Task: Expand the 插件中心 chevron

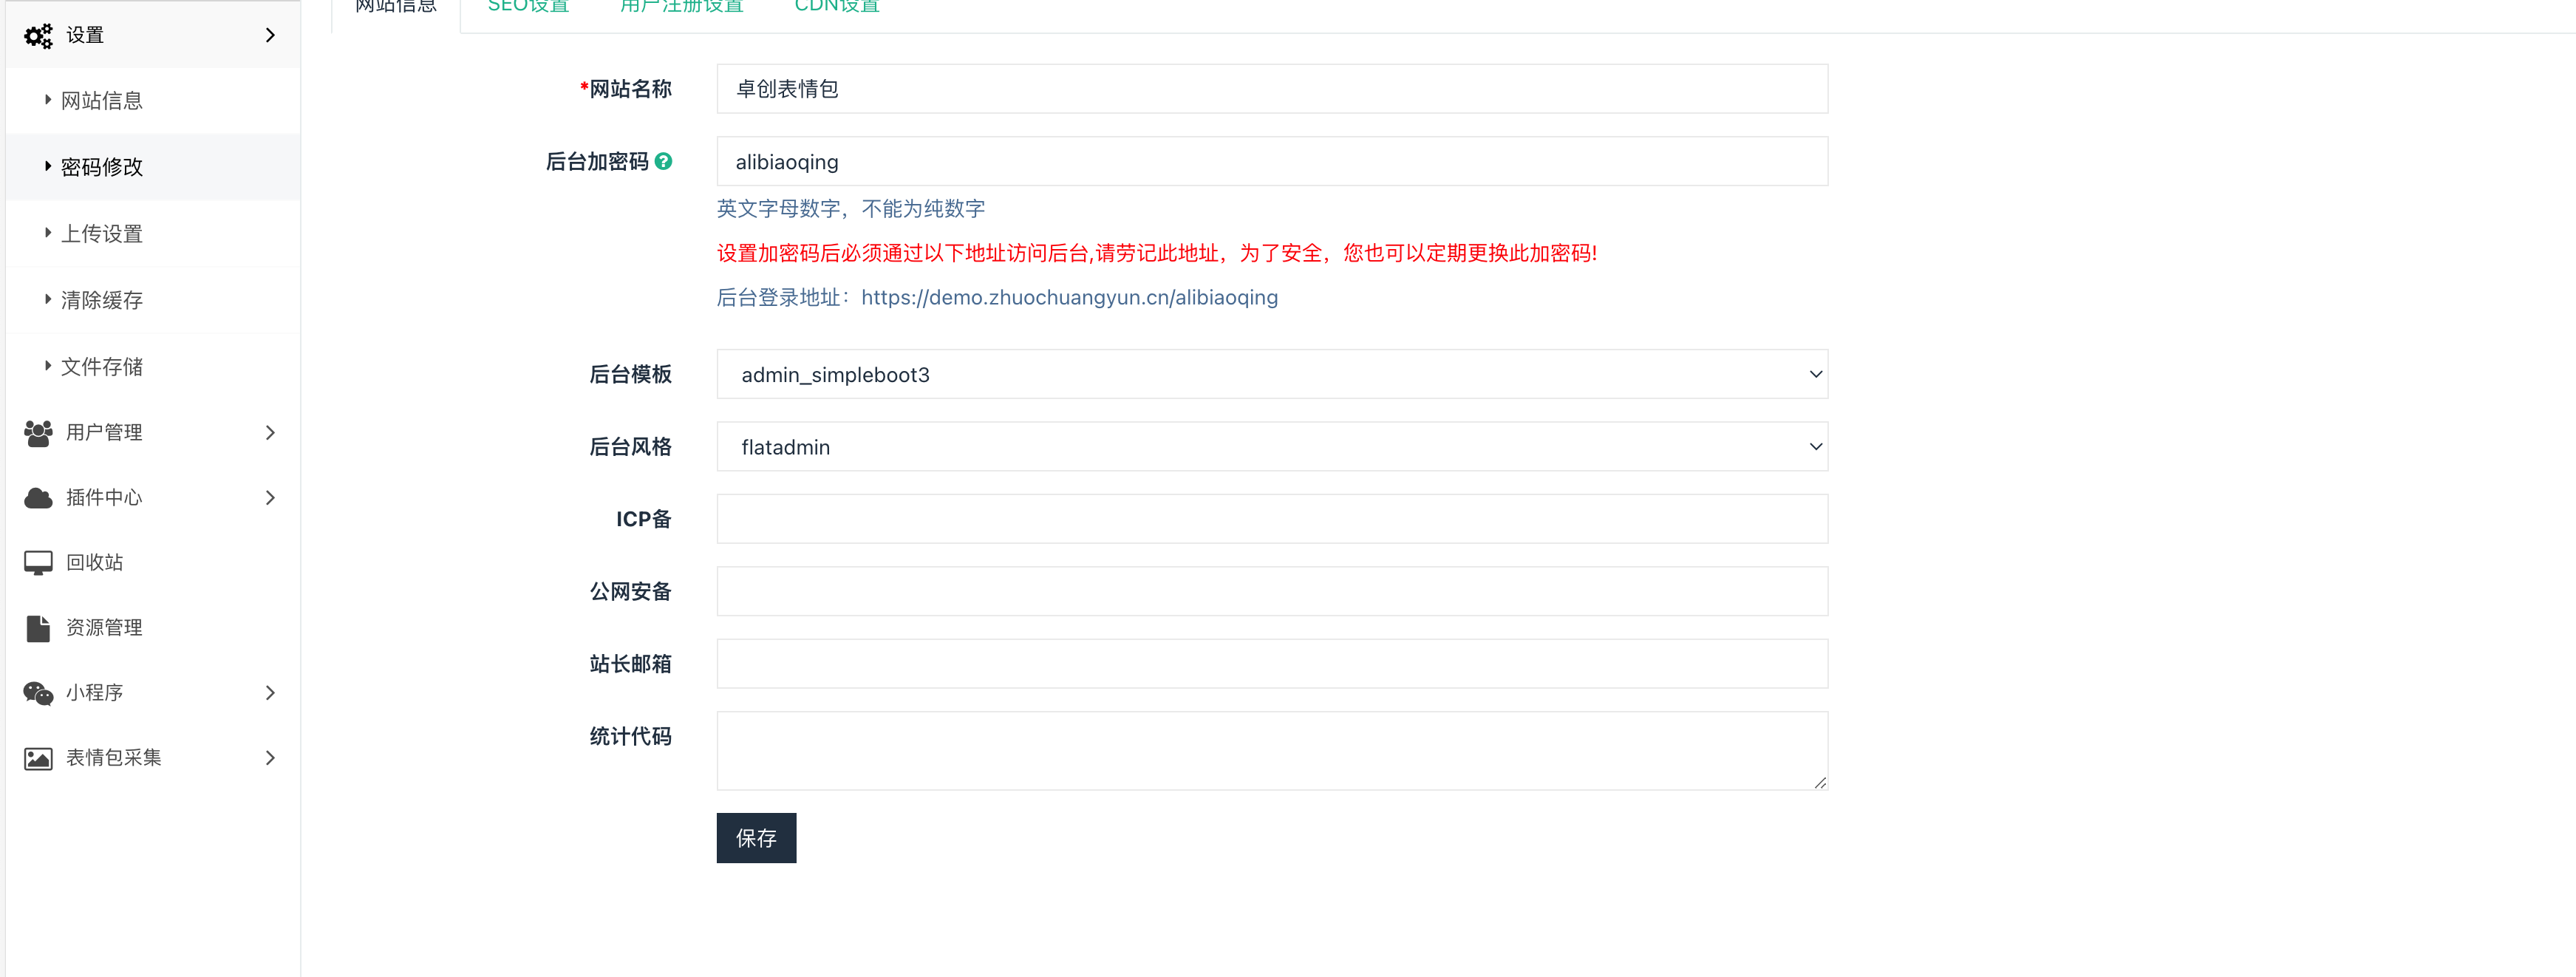Action: pyautogui.click(x=270, y=498)
